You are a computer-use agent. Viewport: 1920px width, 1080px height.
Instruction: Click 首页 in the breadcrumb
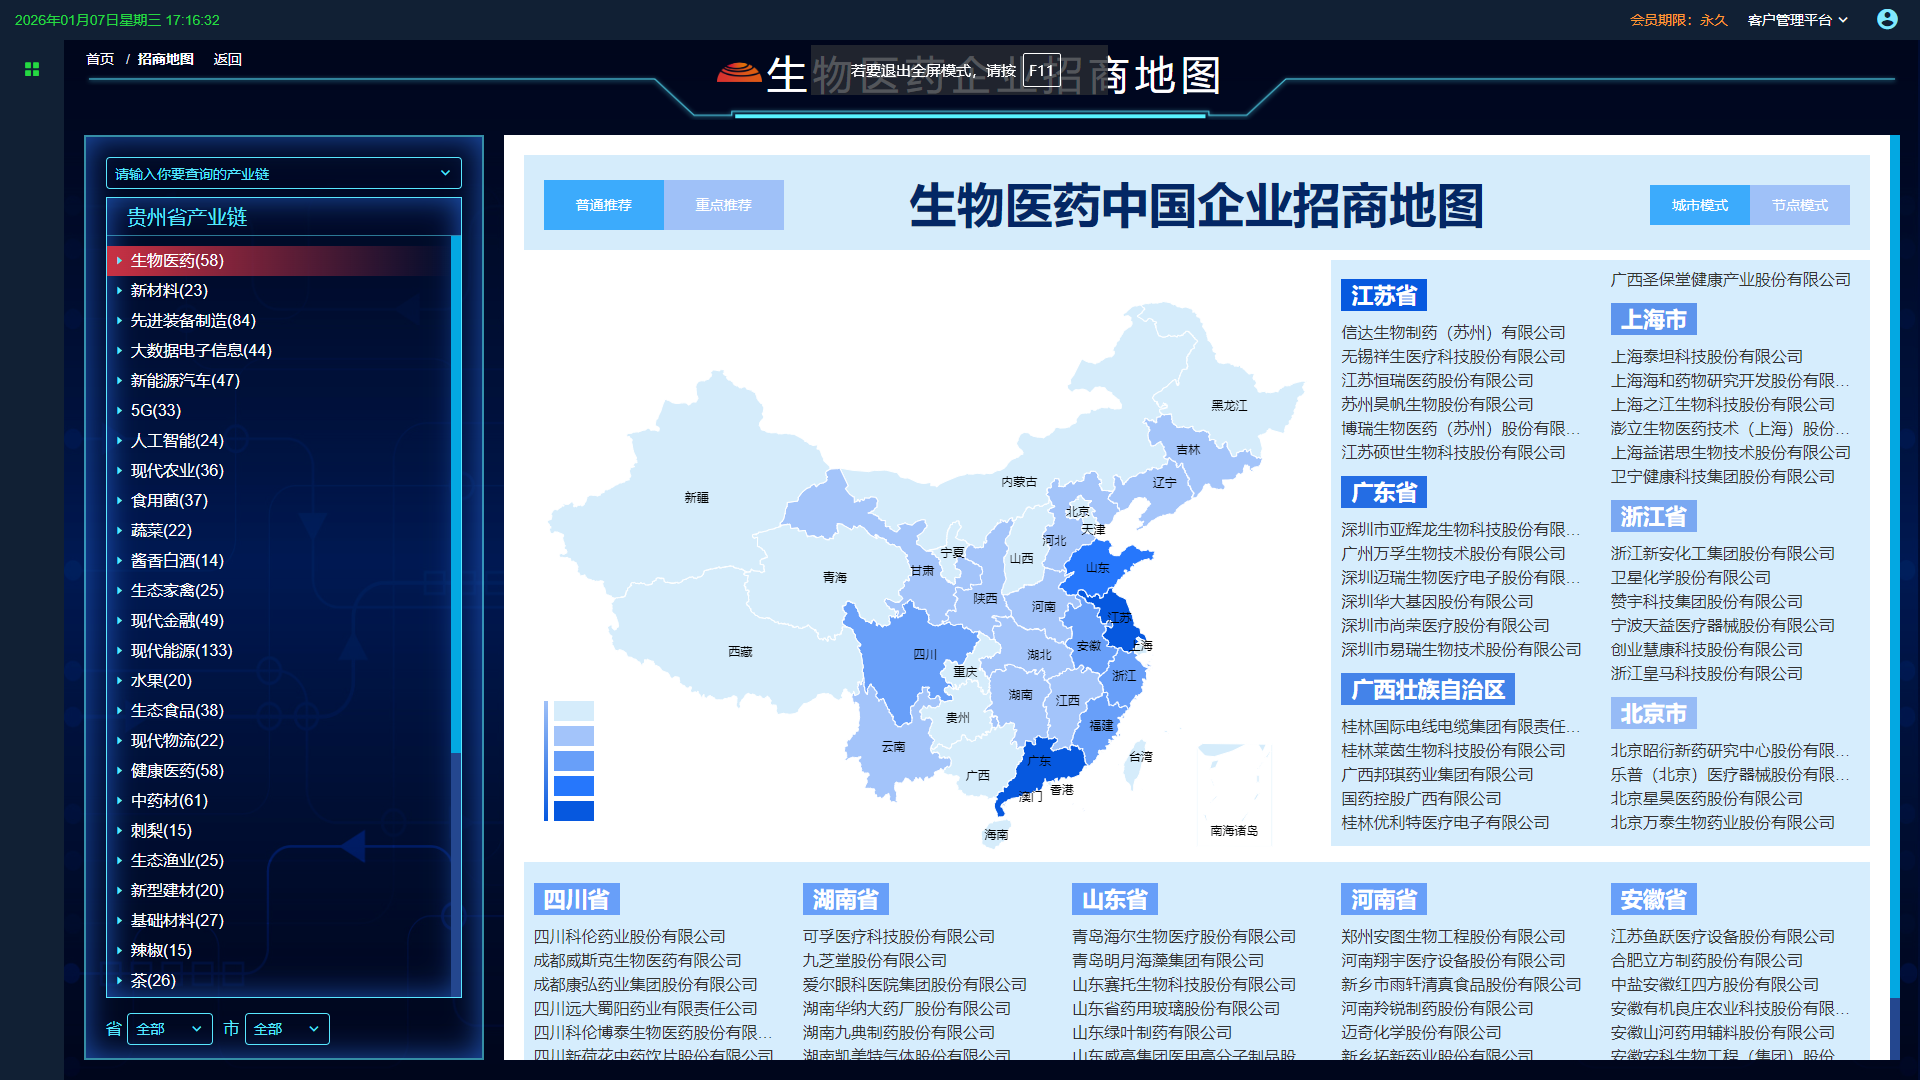pos(100,59)
